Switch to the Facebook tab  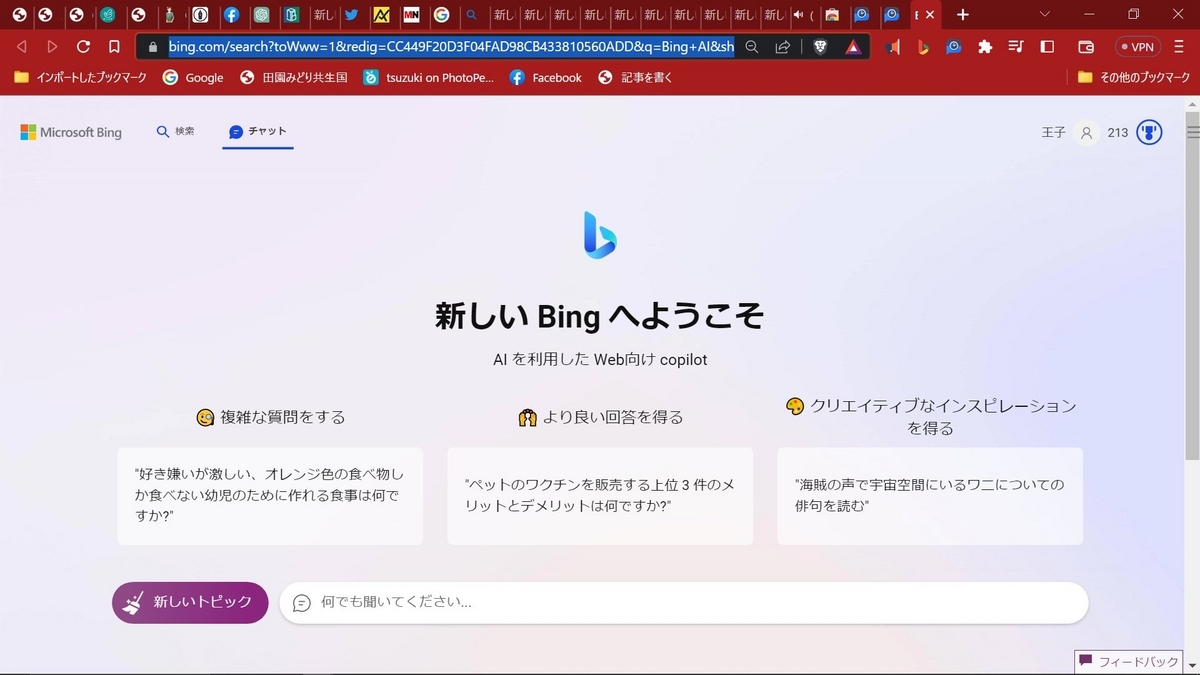[231, 15]
